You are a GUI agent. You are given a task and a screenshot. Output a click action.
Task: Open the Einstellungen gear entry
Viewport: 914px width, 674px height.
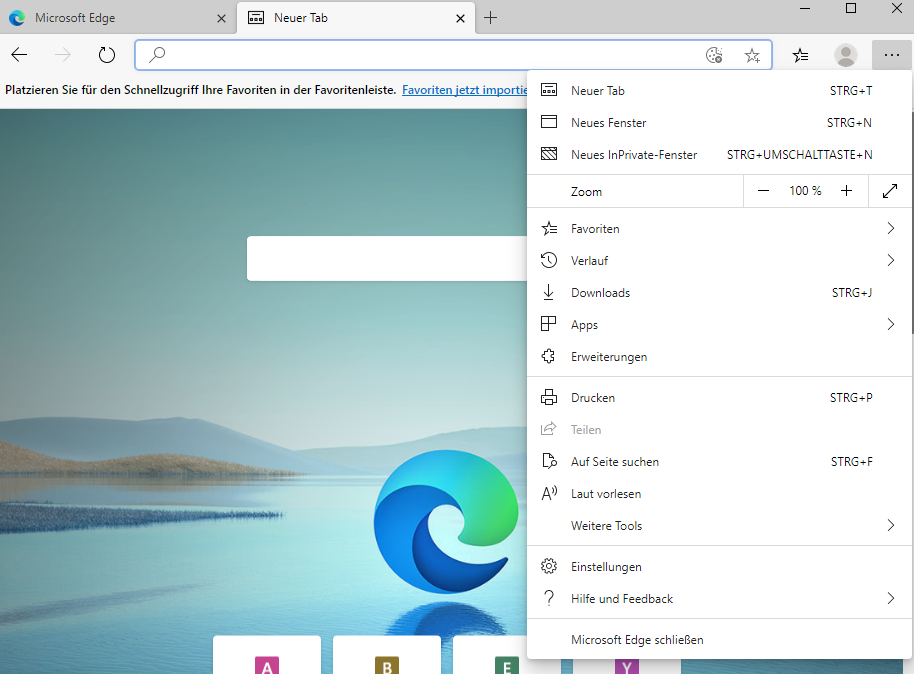point(549,566)
